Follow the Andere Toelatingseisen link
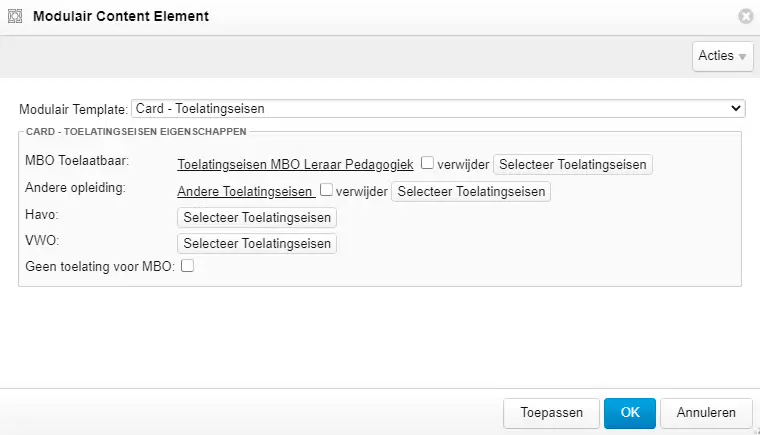 click(x=246, y=191)
